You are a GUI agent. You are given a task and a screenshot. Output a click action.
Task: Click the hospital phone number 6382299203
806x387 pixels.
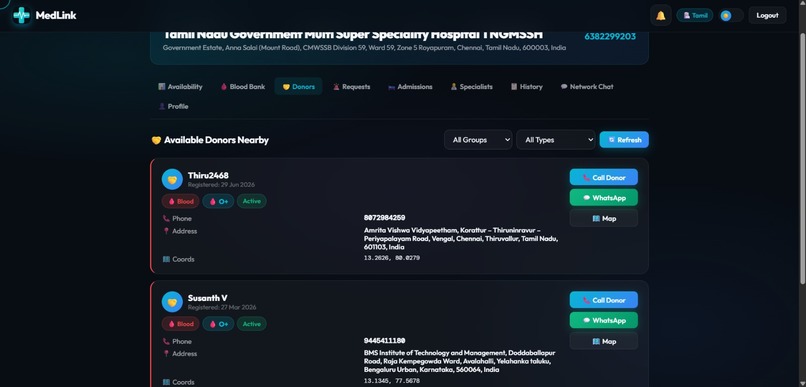(610, 36)
